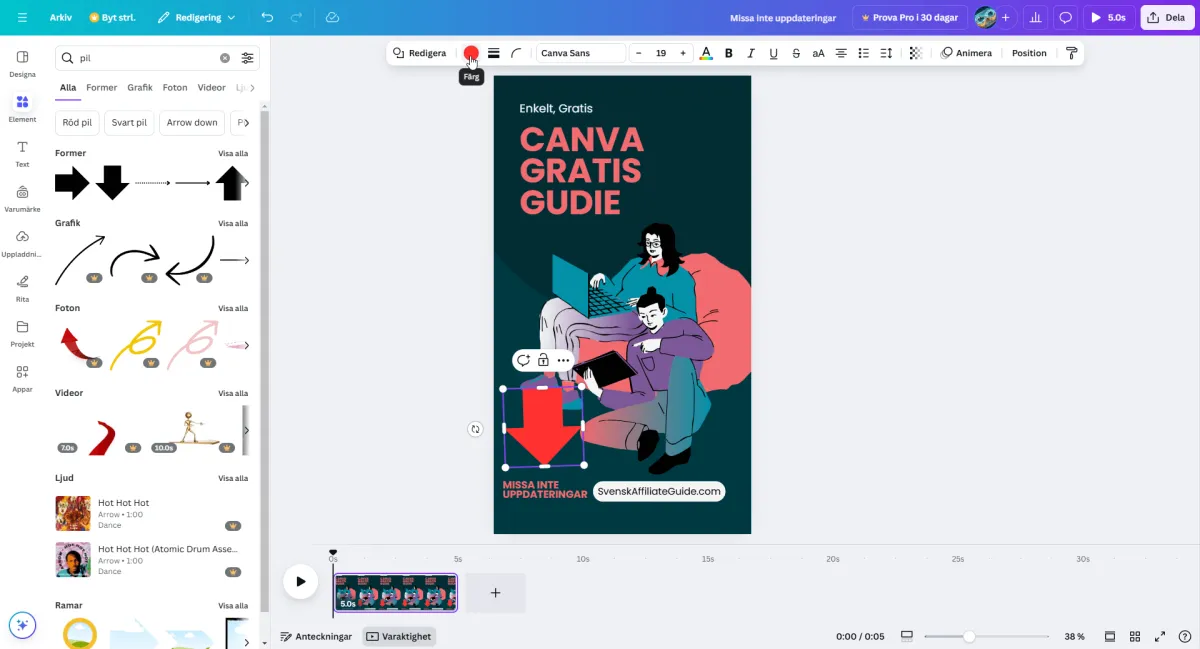Adjust the zoom level slider
This screenshot has width=1200, height=649.
[x=969, y=636]
